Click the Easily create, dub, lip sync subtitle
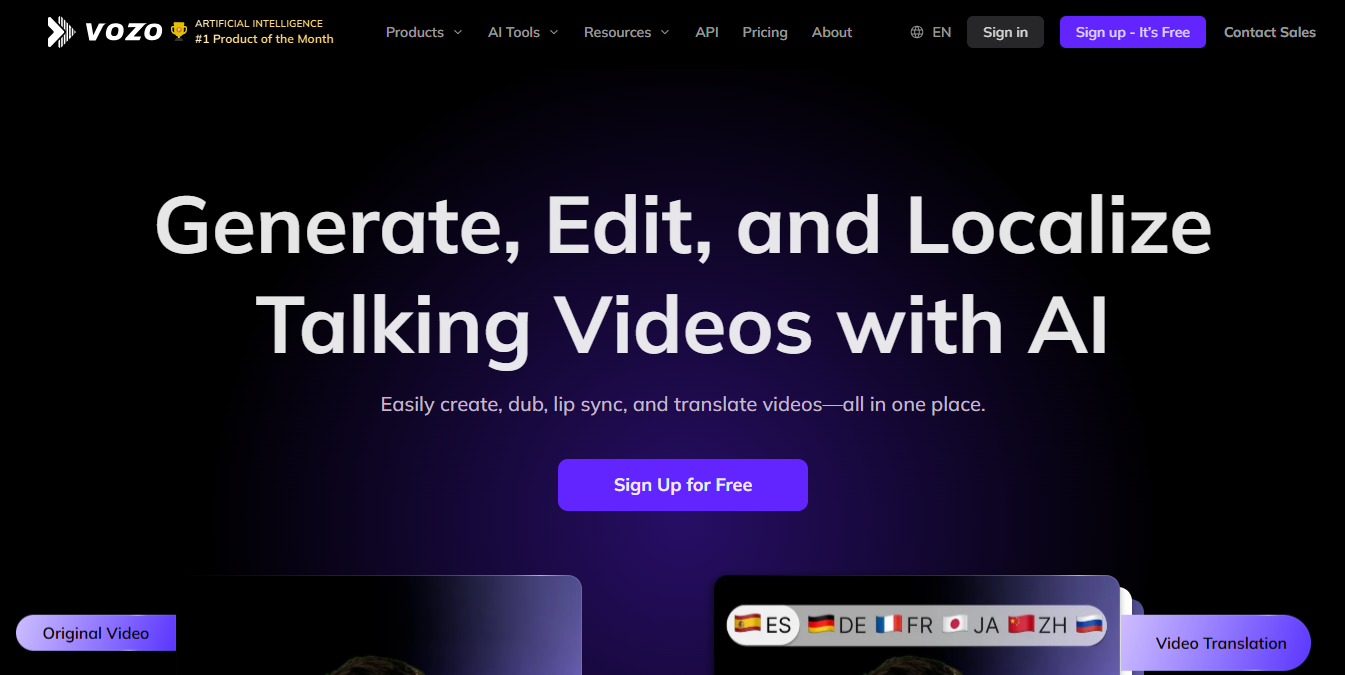This screenshot has height=675, width=1345. (683, 405)
